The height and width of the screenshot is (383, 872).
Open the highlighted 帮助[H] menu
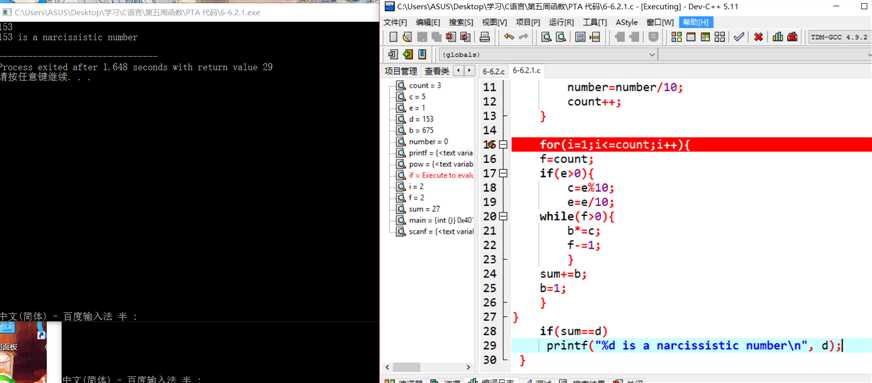point(696,22)
